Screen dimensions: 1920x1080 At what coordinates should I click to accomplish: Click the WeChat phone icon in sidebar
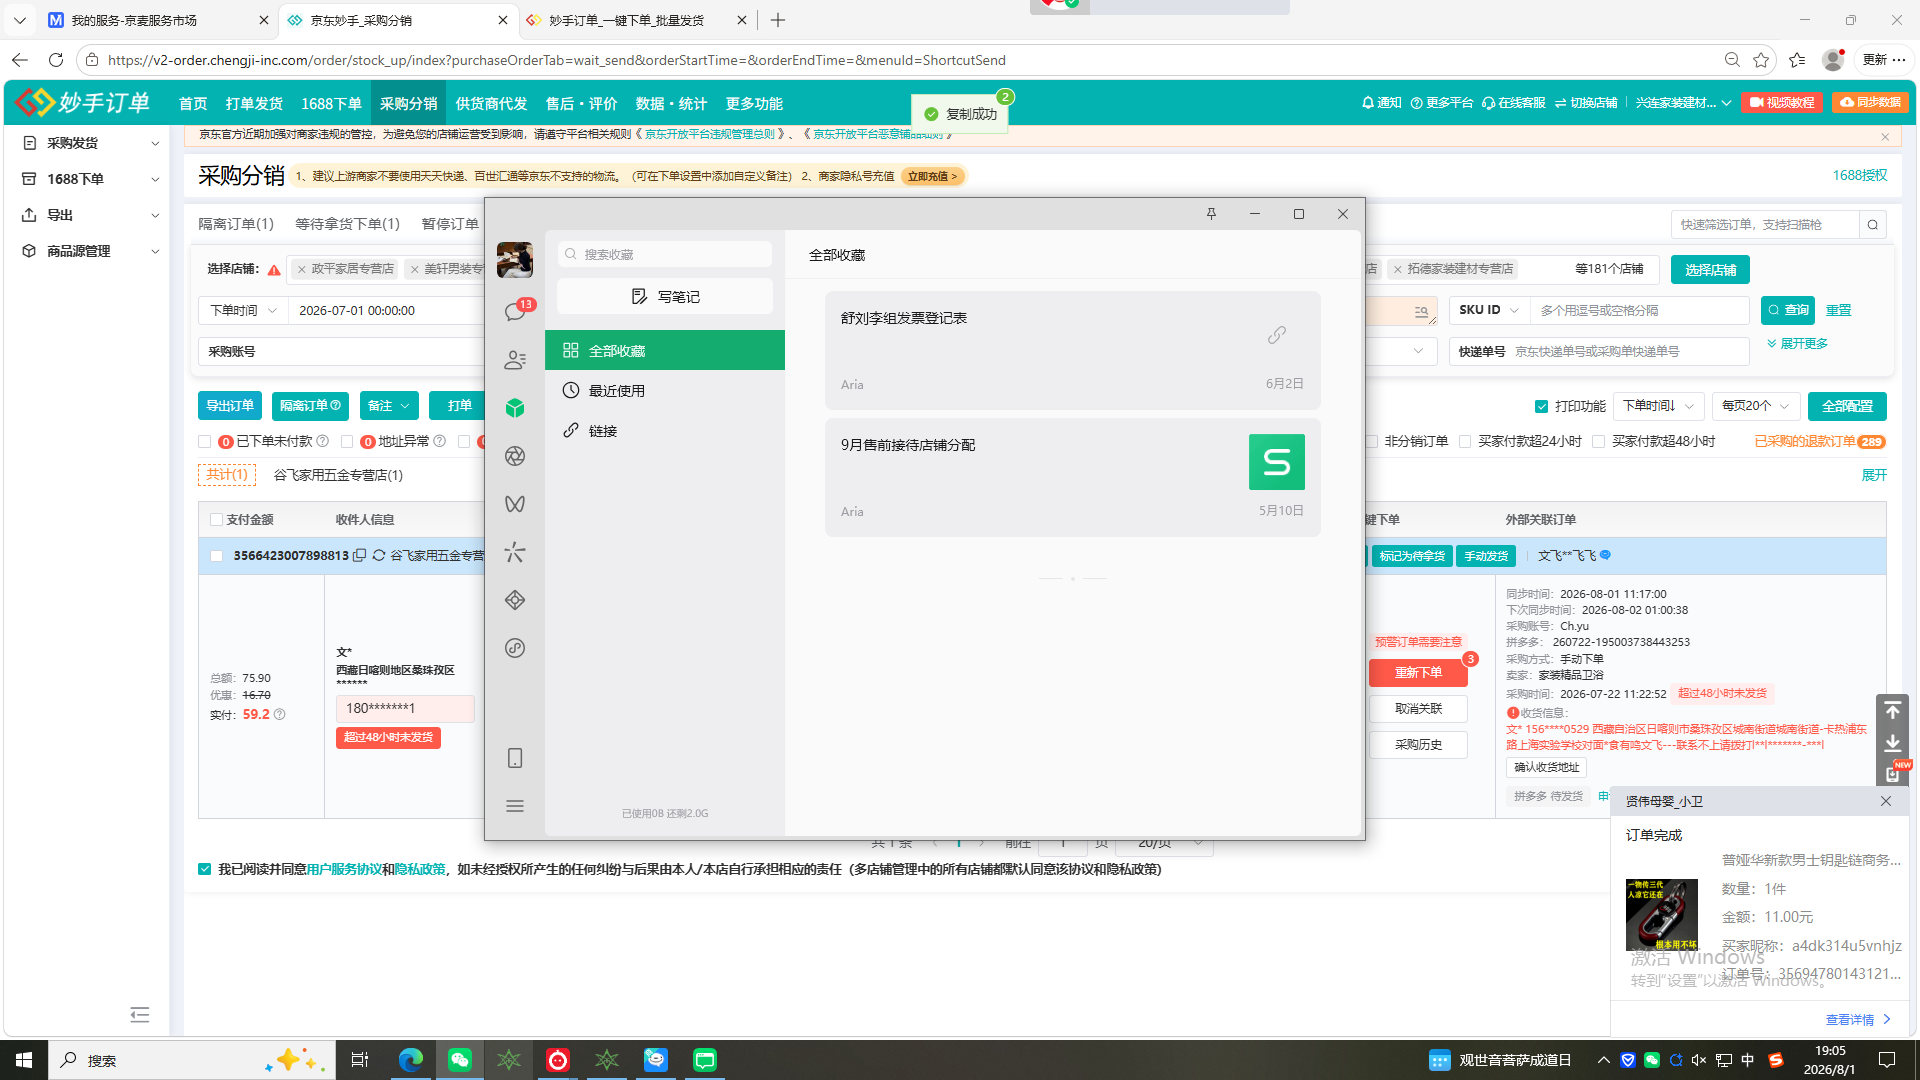click(x=515, y=758)
